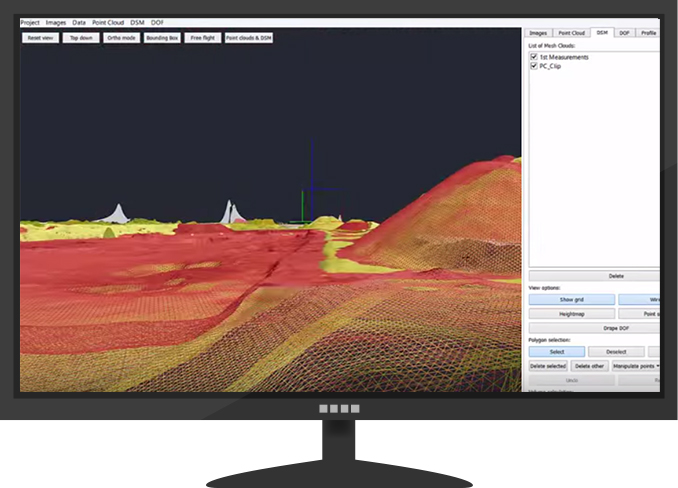Uncheck the 1st Measurements checkbox
The image size is (678, 488).
pyautogui.click(x=534, y=57)
